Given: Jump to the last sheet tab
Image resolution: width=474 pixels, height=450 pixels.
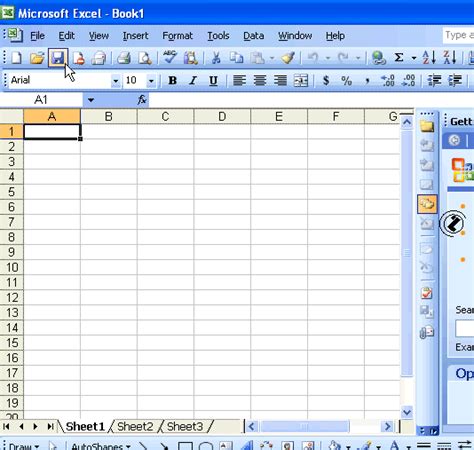Looking at the screenshot, I should pyautogui.click(x=50, y=426).
